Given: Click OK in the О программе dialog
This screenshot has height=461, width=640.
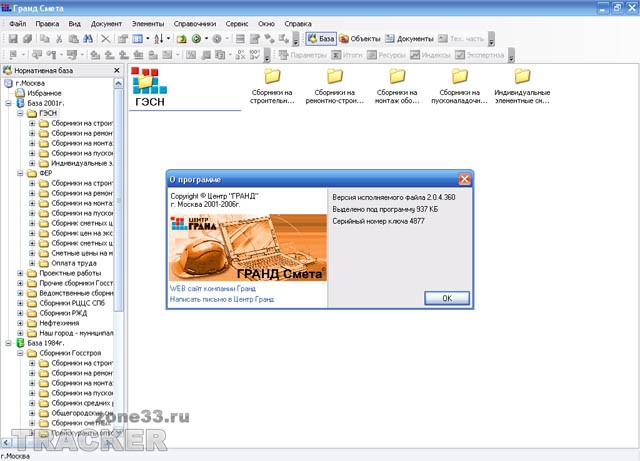Looking at the screenshot, I should coord(447,298).
